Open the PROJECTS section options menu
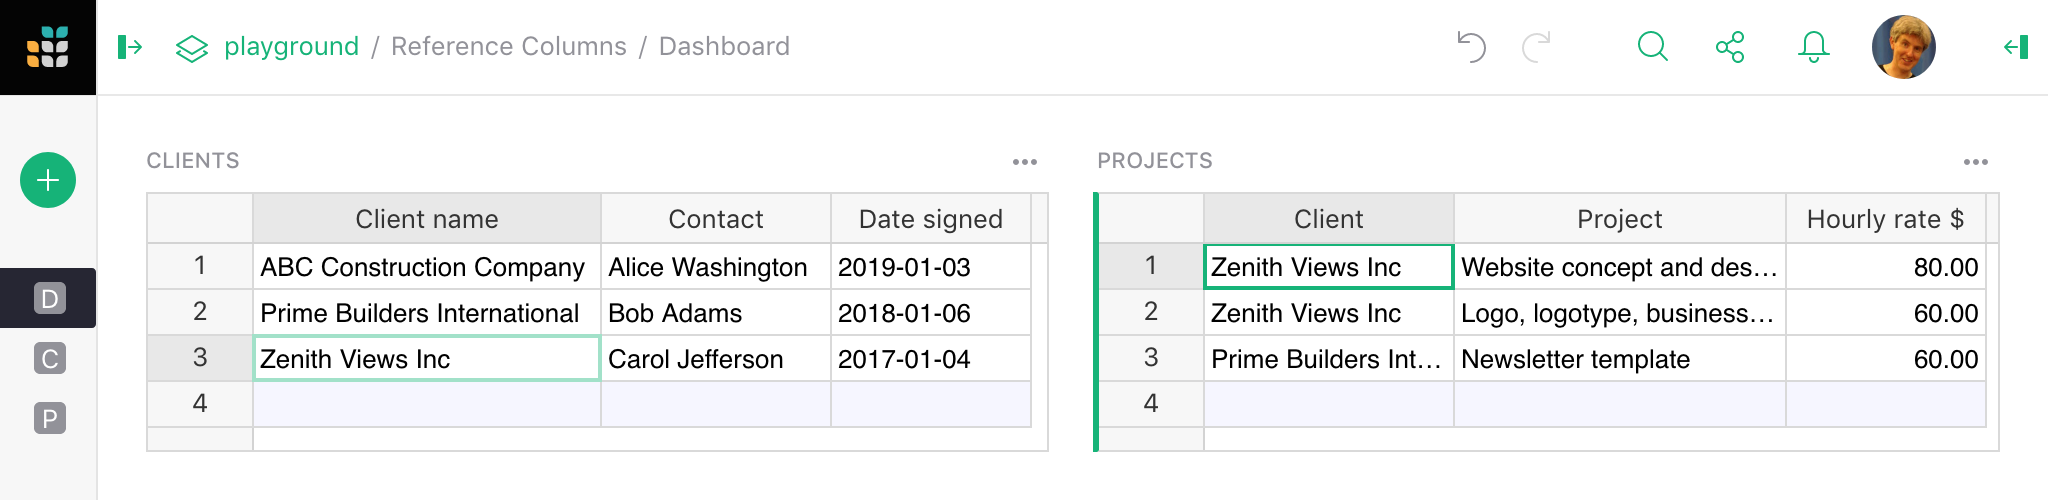This screenshot has width=2048, height=500. point(1976,162)
